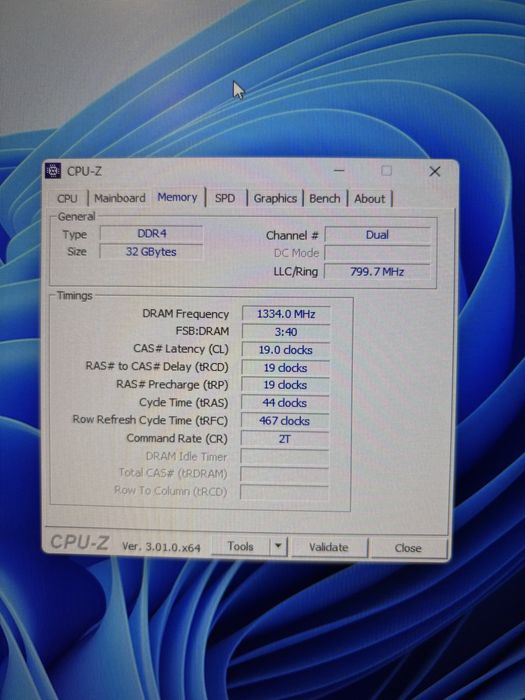Click the Validate button
This screenshot has height=700, width=525.
pos(329,547)
